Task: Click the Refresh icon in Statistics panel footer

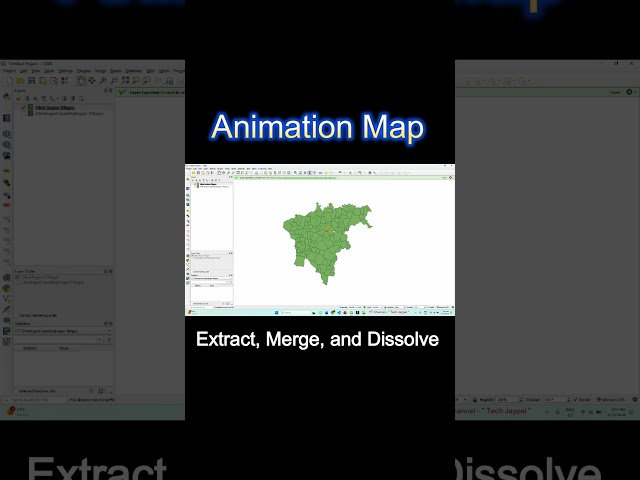Action: (101, 391)
